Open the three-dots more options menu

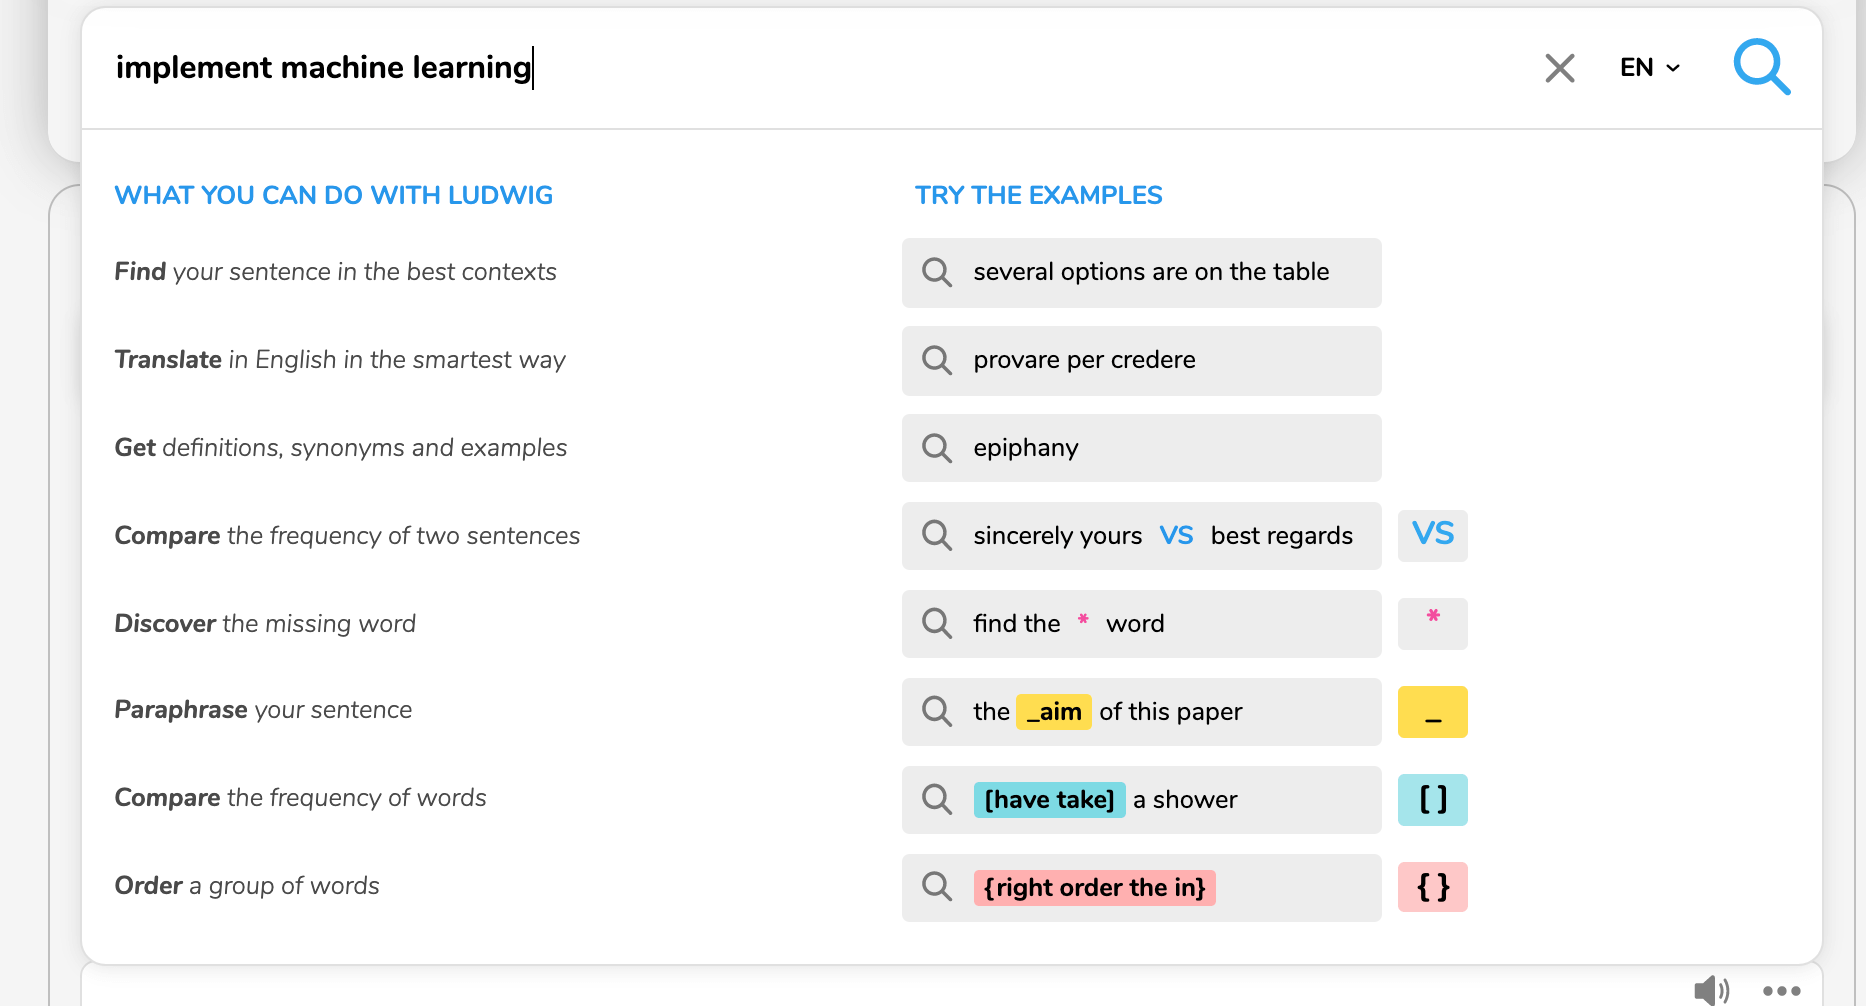1782,991
